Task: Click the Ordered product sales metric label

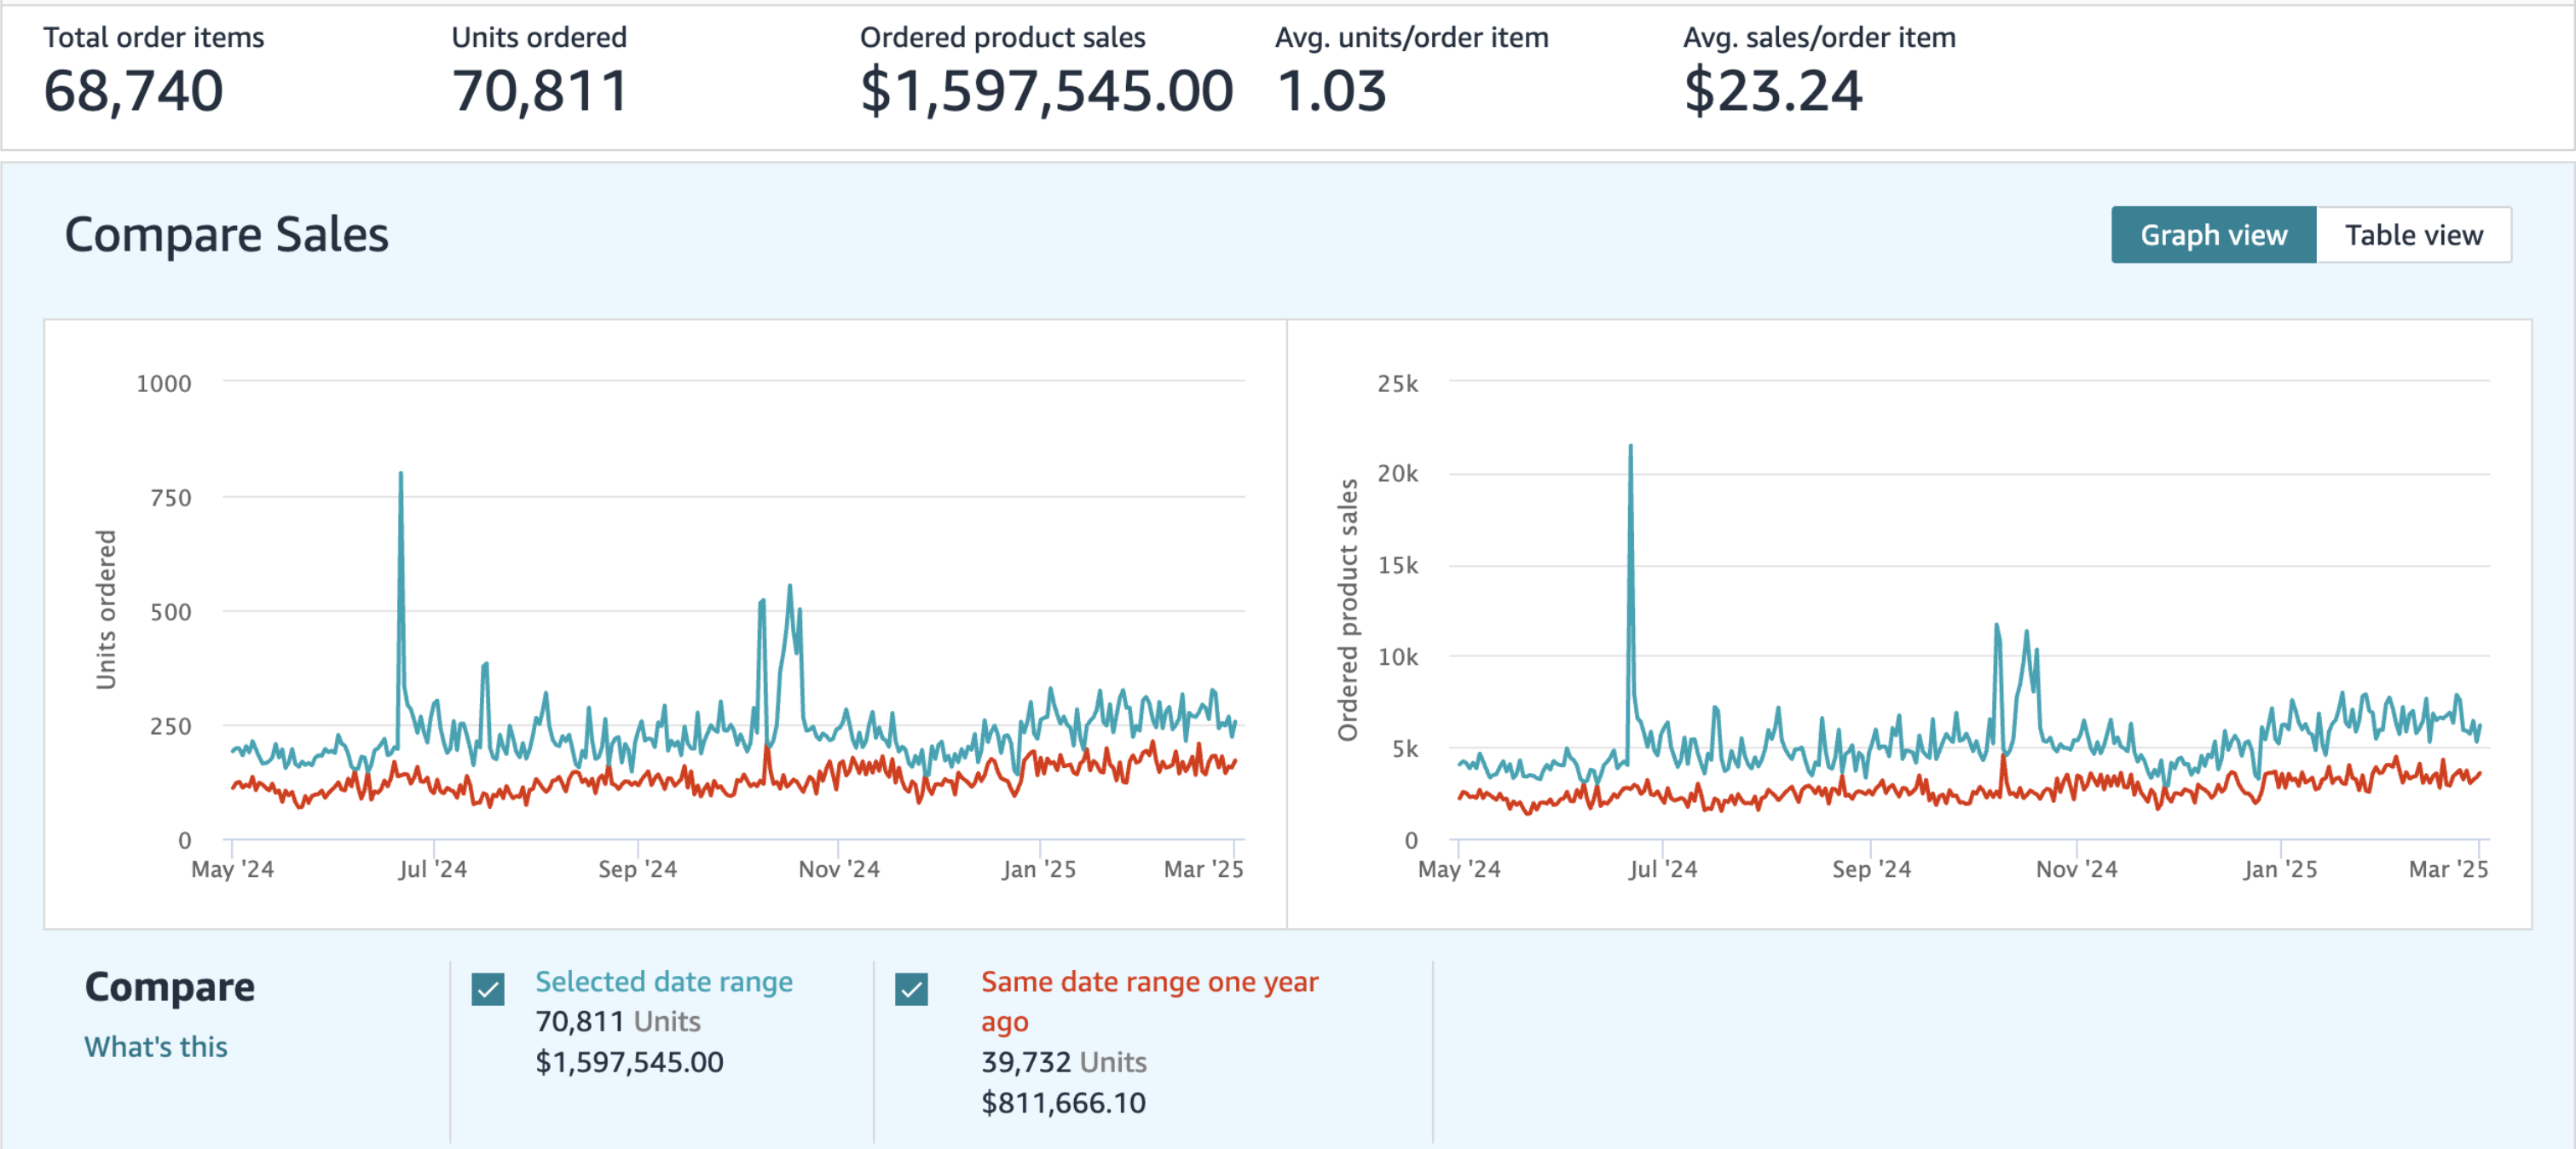Action: point(1002,37)
